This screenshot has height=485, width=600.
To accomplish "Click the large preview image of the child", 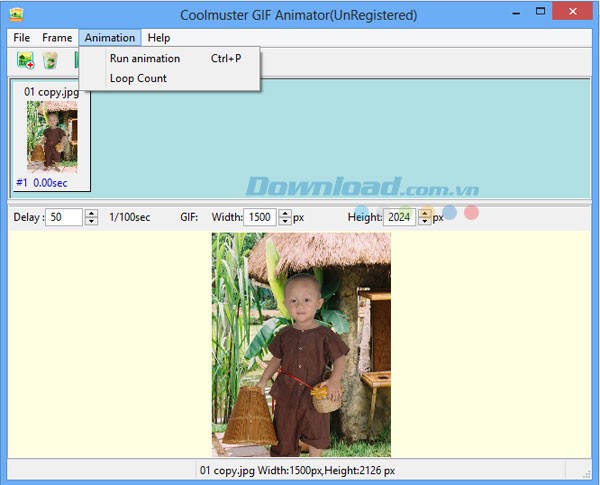I will coord(302,345).
